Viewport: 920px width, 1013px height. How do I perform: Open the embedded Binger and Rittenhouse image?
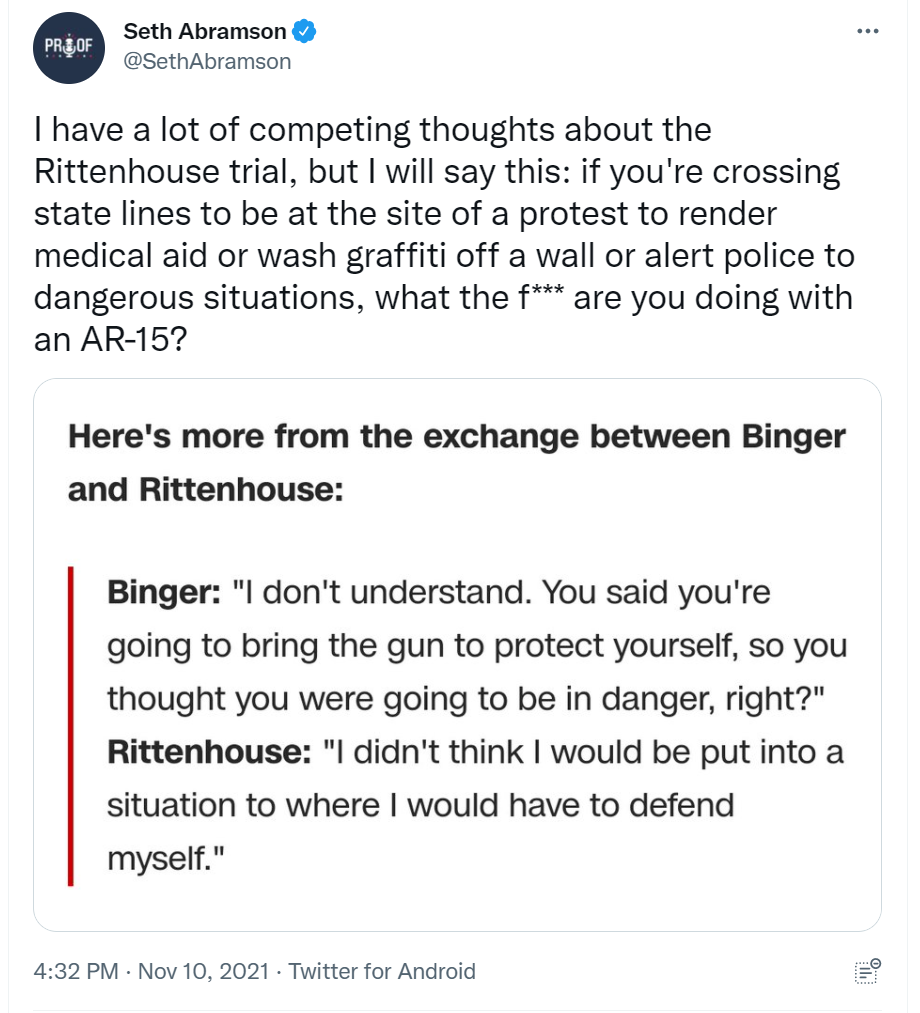[457, 655]
